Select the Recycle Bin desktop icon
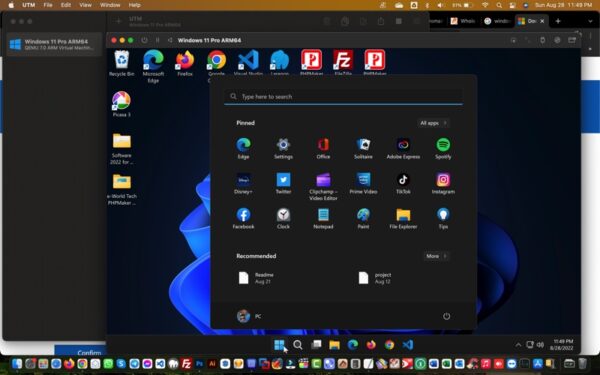 coord(122,63)
